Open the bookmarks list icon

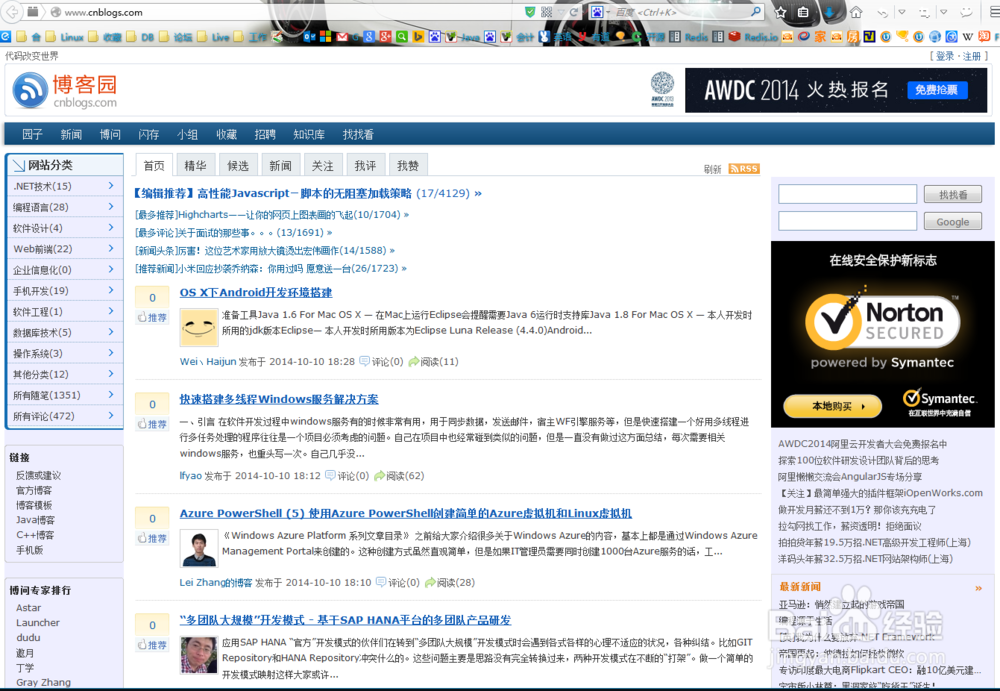pos(803,11)
